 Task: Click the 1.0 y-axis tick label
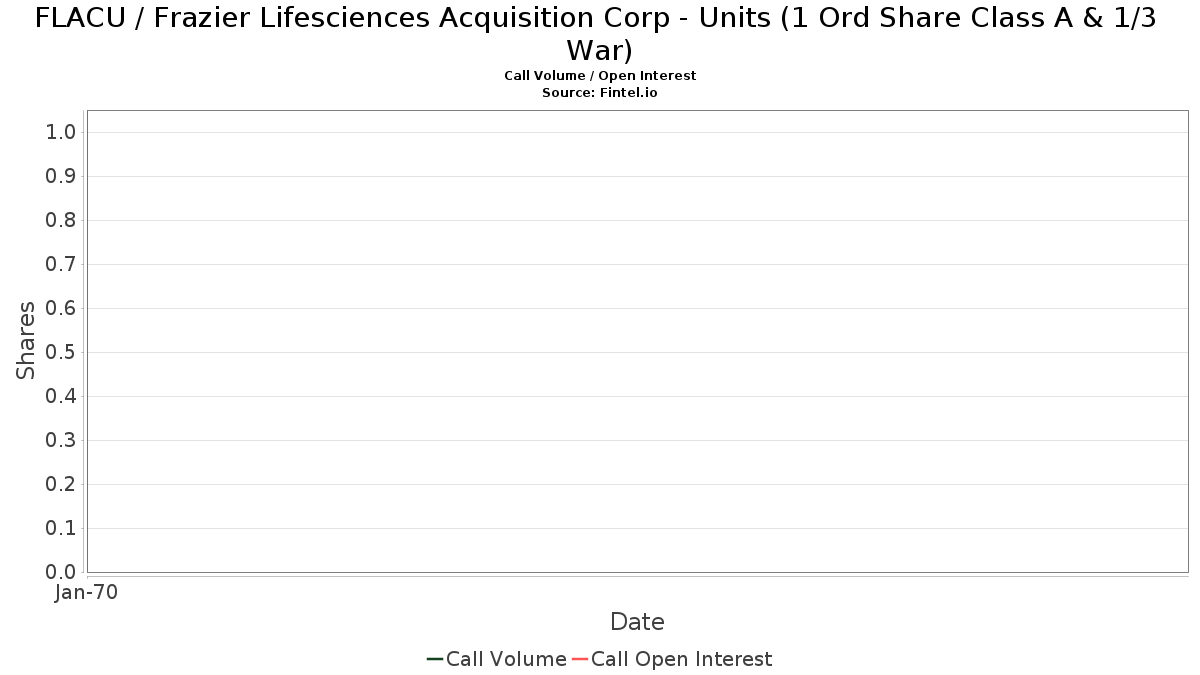(61, 132)
